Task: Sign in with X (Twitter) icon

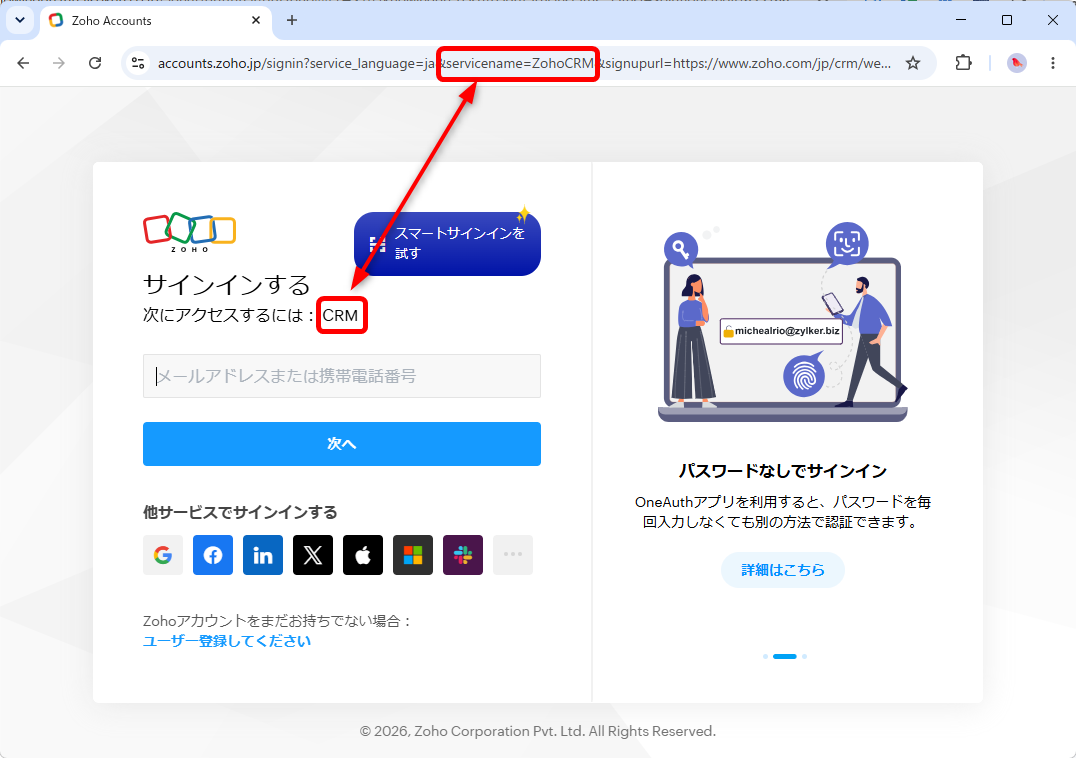Action: [313, 555]
